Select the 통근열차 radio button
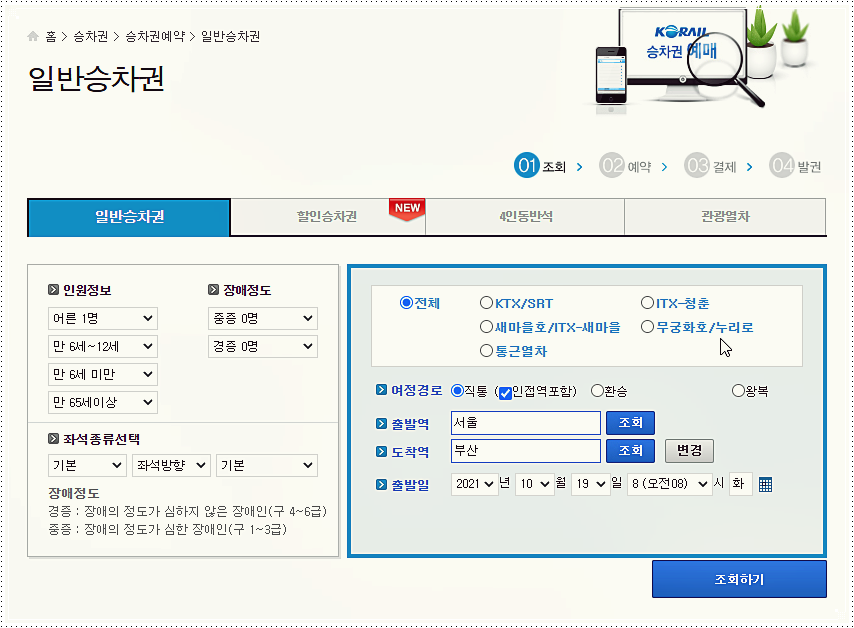This screenshot has height=628, width=854. (x=486, y=350)
